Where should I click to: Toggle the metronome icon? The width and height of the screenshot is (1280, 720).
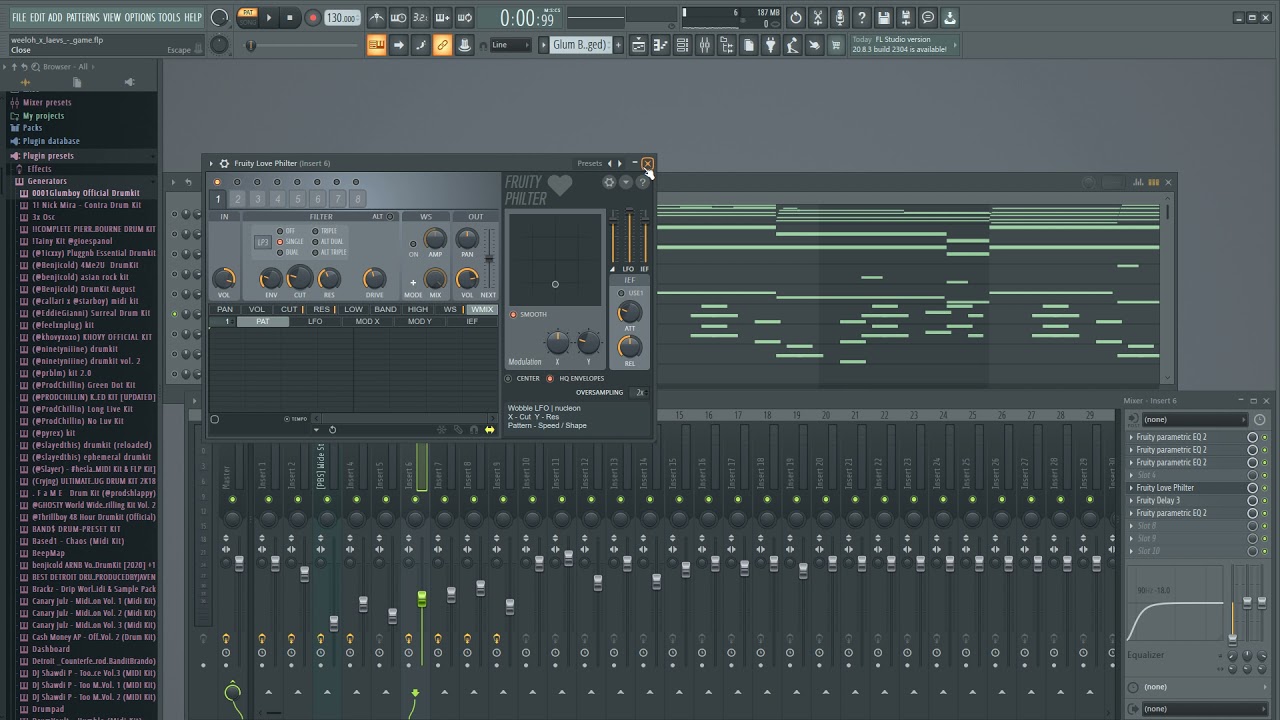(376, 17)
